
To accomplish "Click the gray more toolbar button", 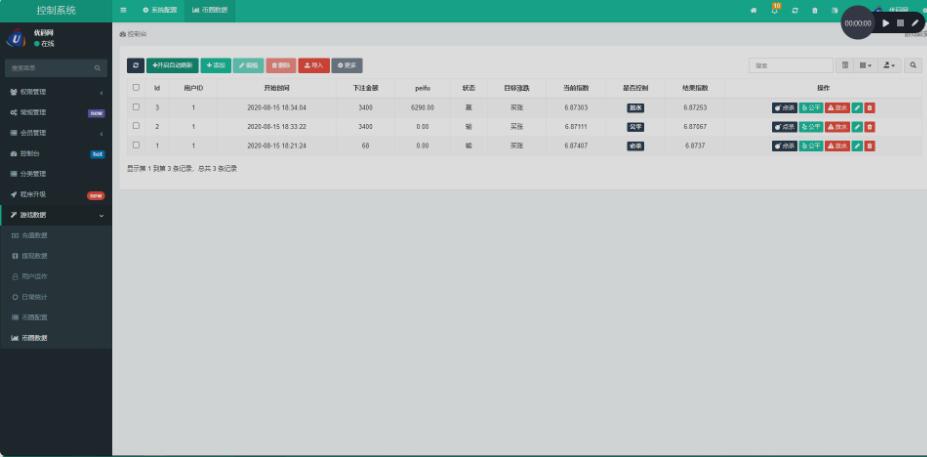I will pyautogui.click(x=347, y=66).
